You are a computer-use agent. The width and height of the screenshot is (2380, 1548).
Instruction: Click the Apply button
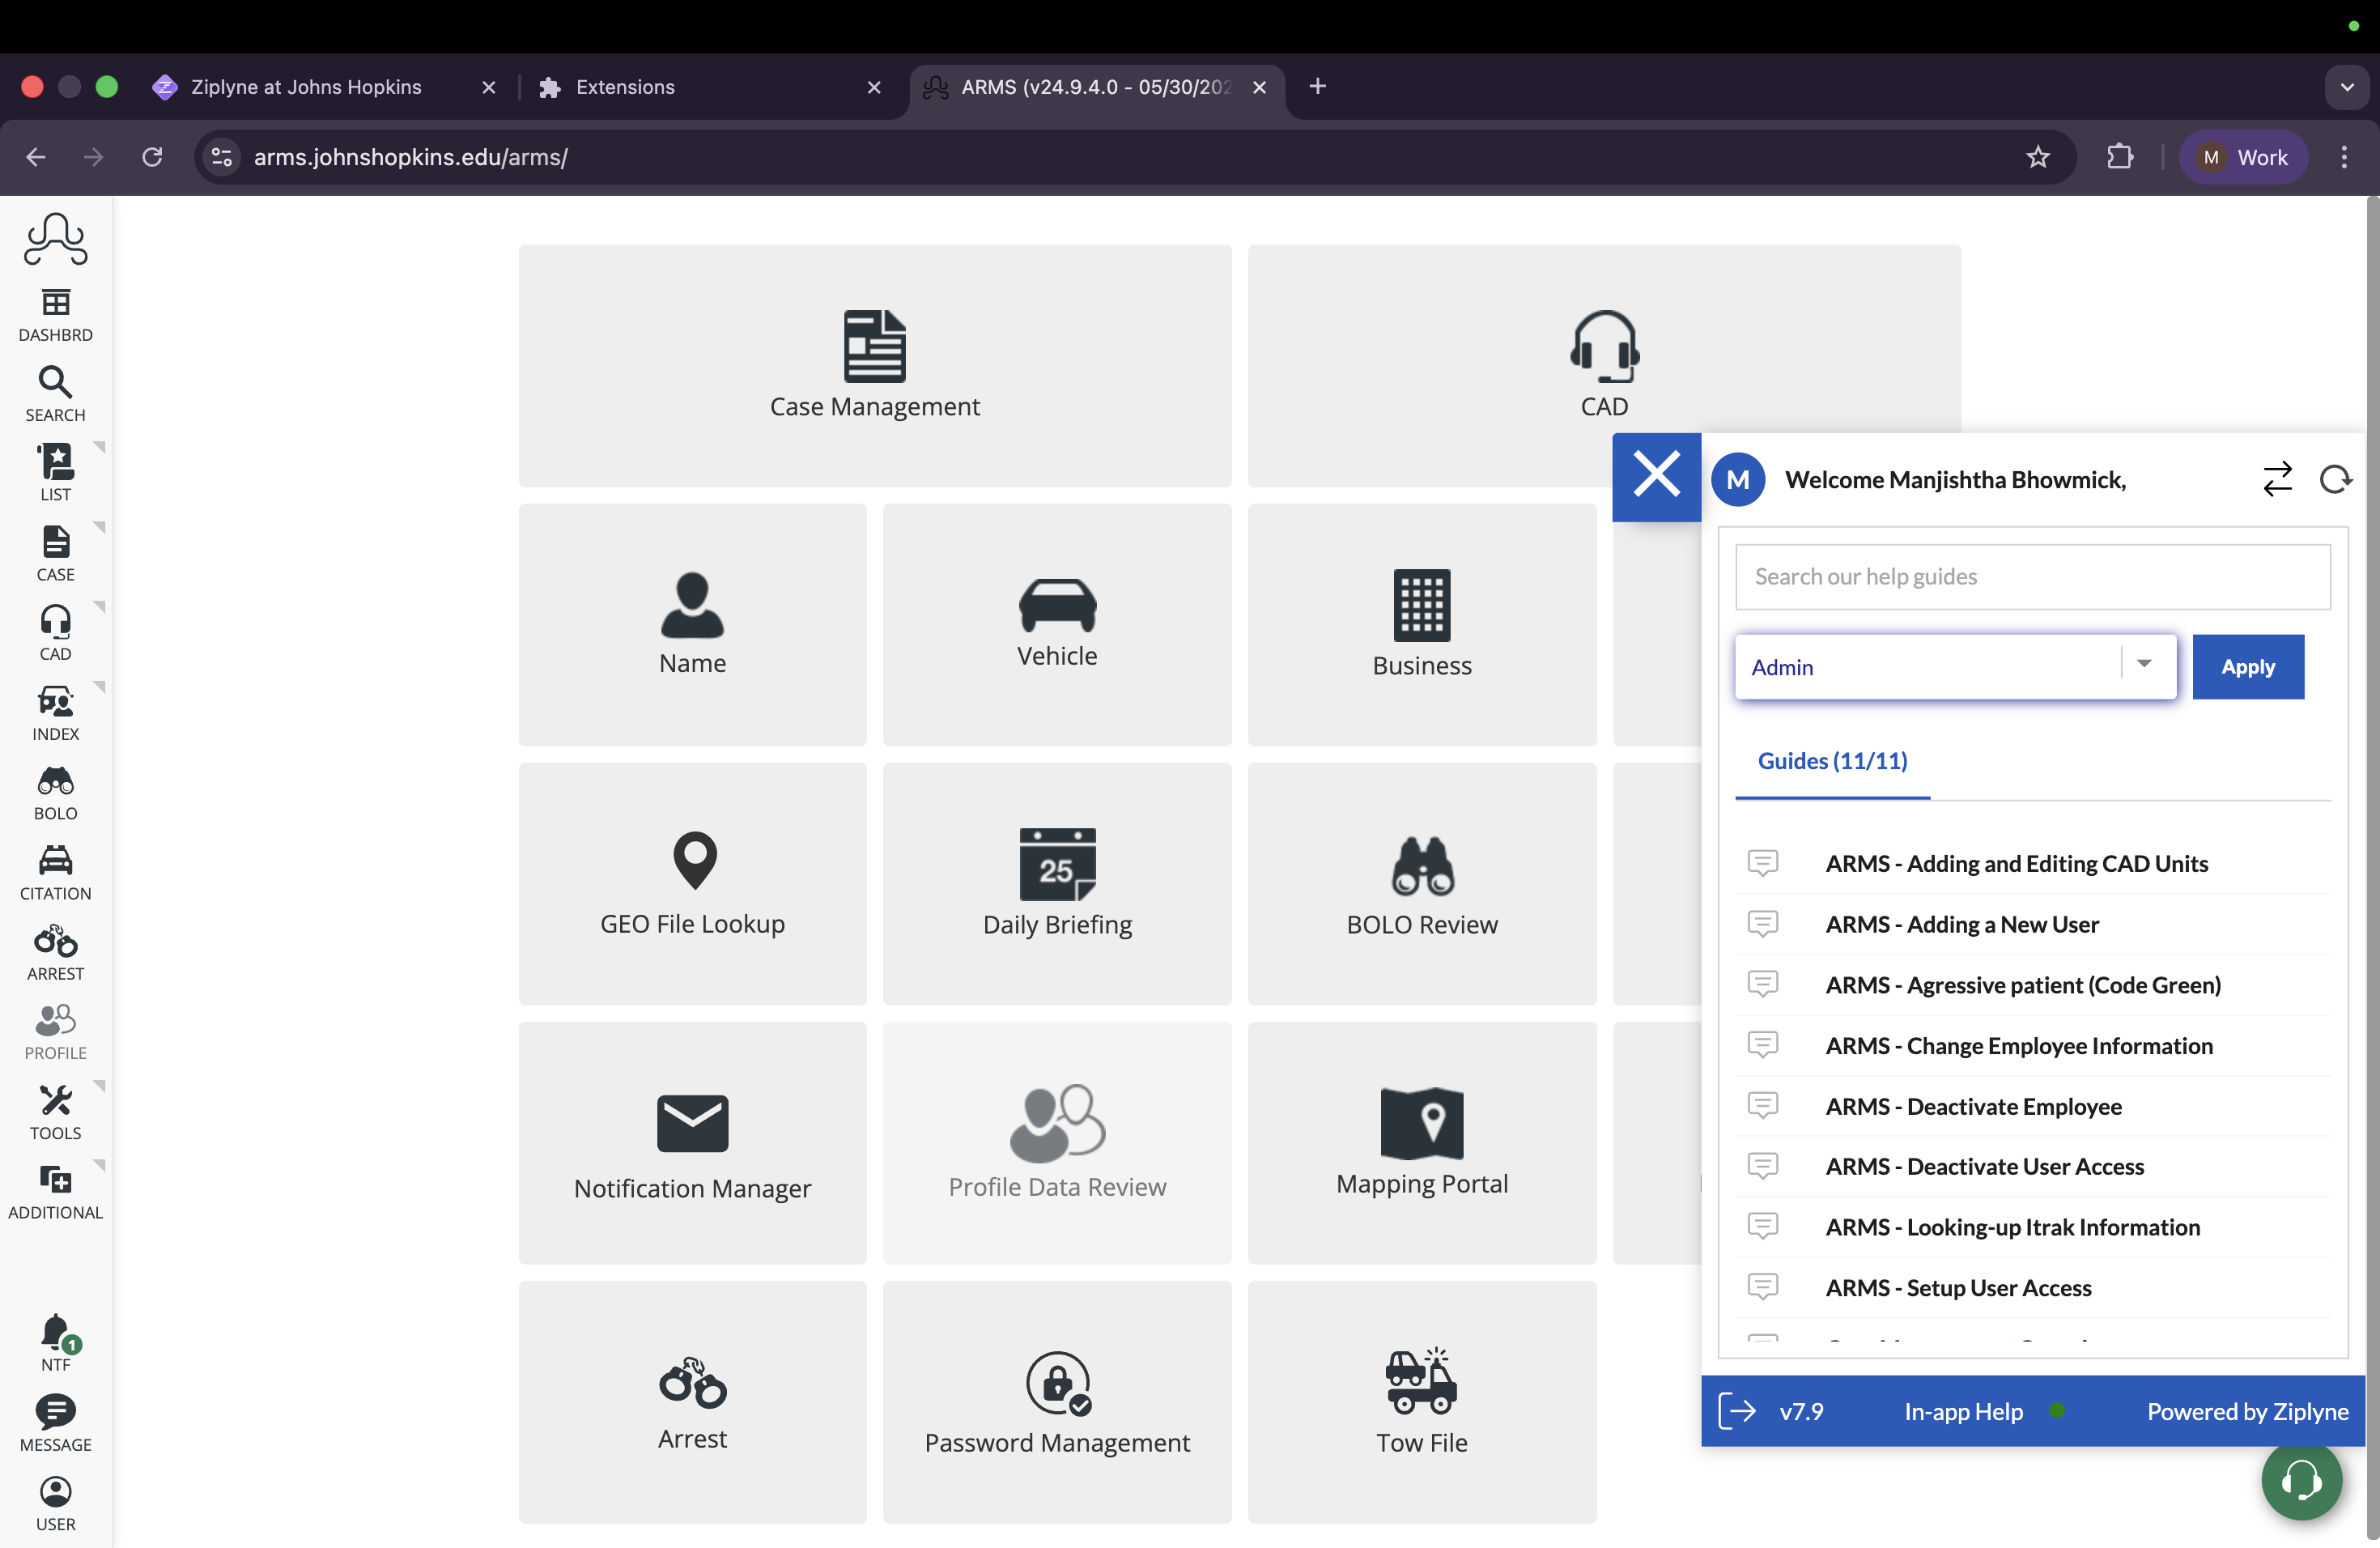[x=2247, y=667]
